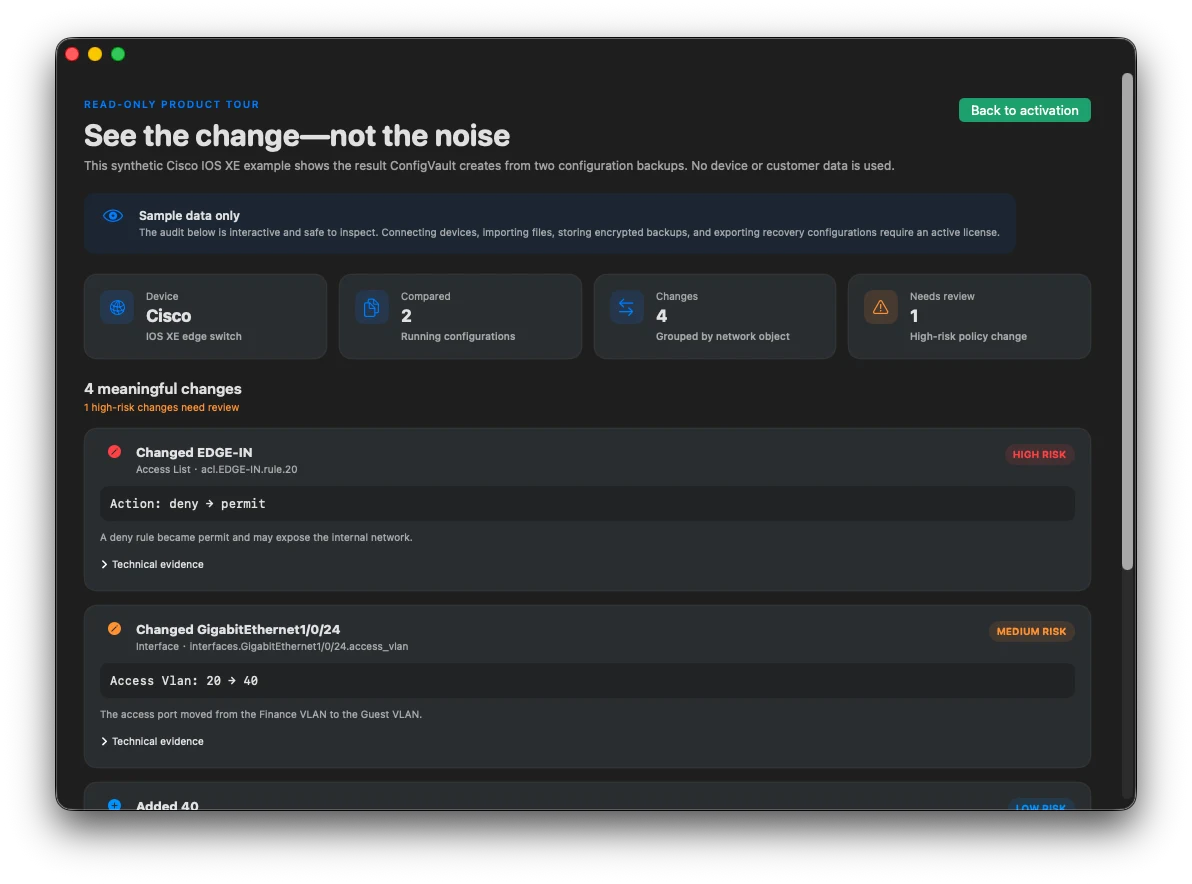The width and height of the screenshot is (1192, 884).
Task: Click the 'Access Vlan: 20 → 40' code line
Action: (587, 681)
